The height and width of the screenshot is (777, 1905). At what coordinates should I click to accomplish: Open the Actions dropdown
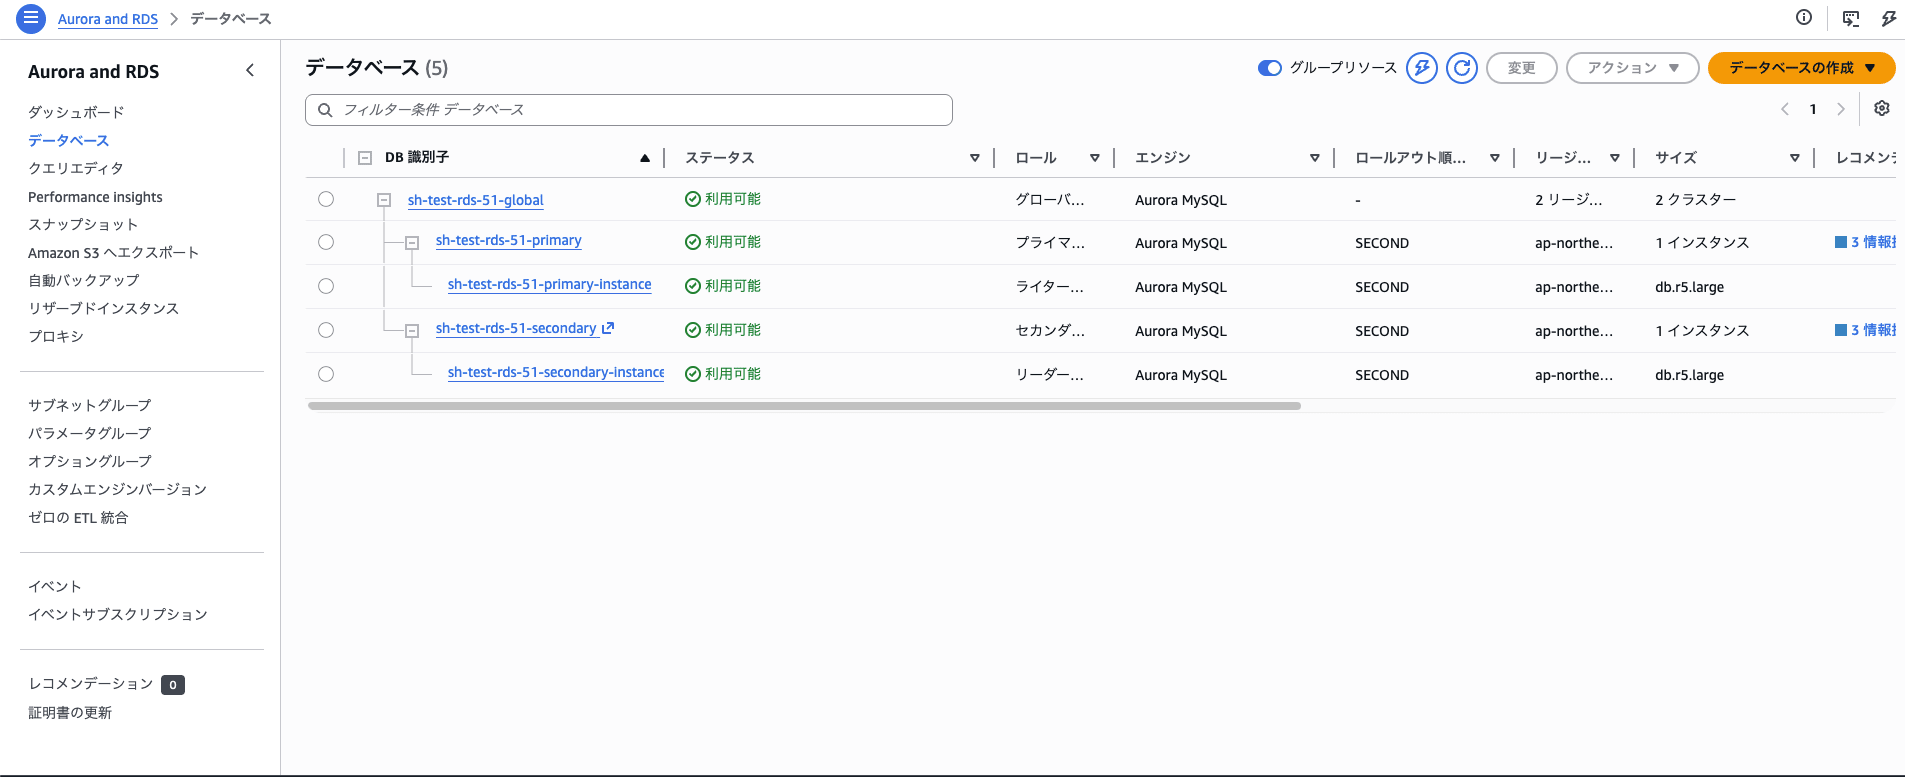pyautogui.click(x=1632, y=68)
